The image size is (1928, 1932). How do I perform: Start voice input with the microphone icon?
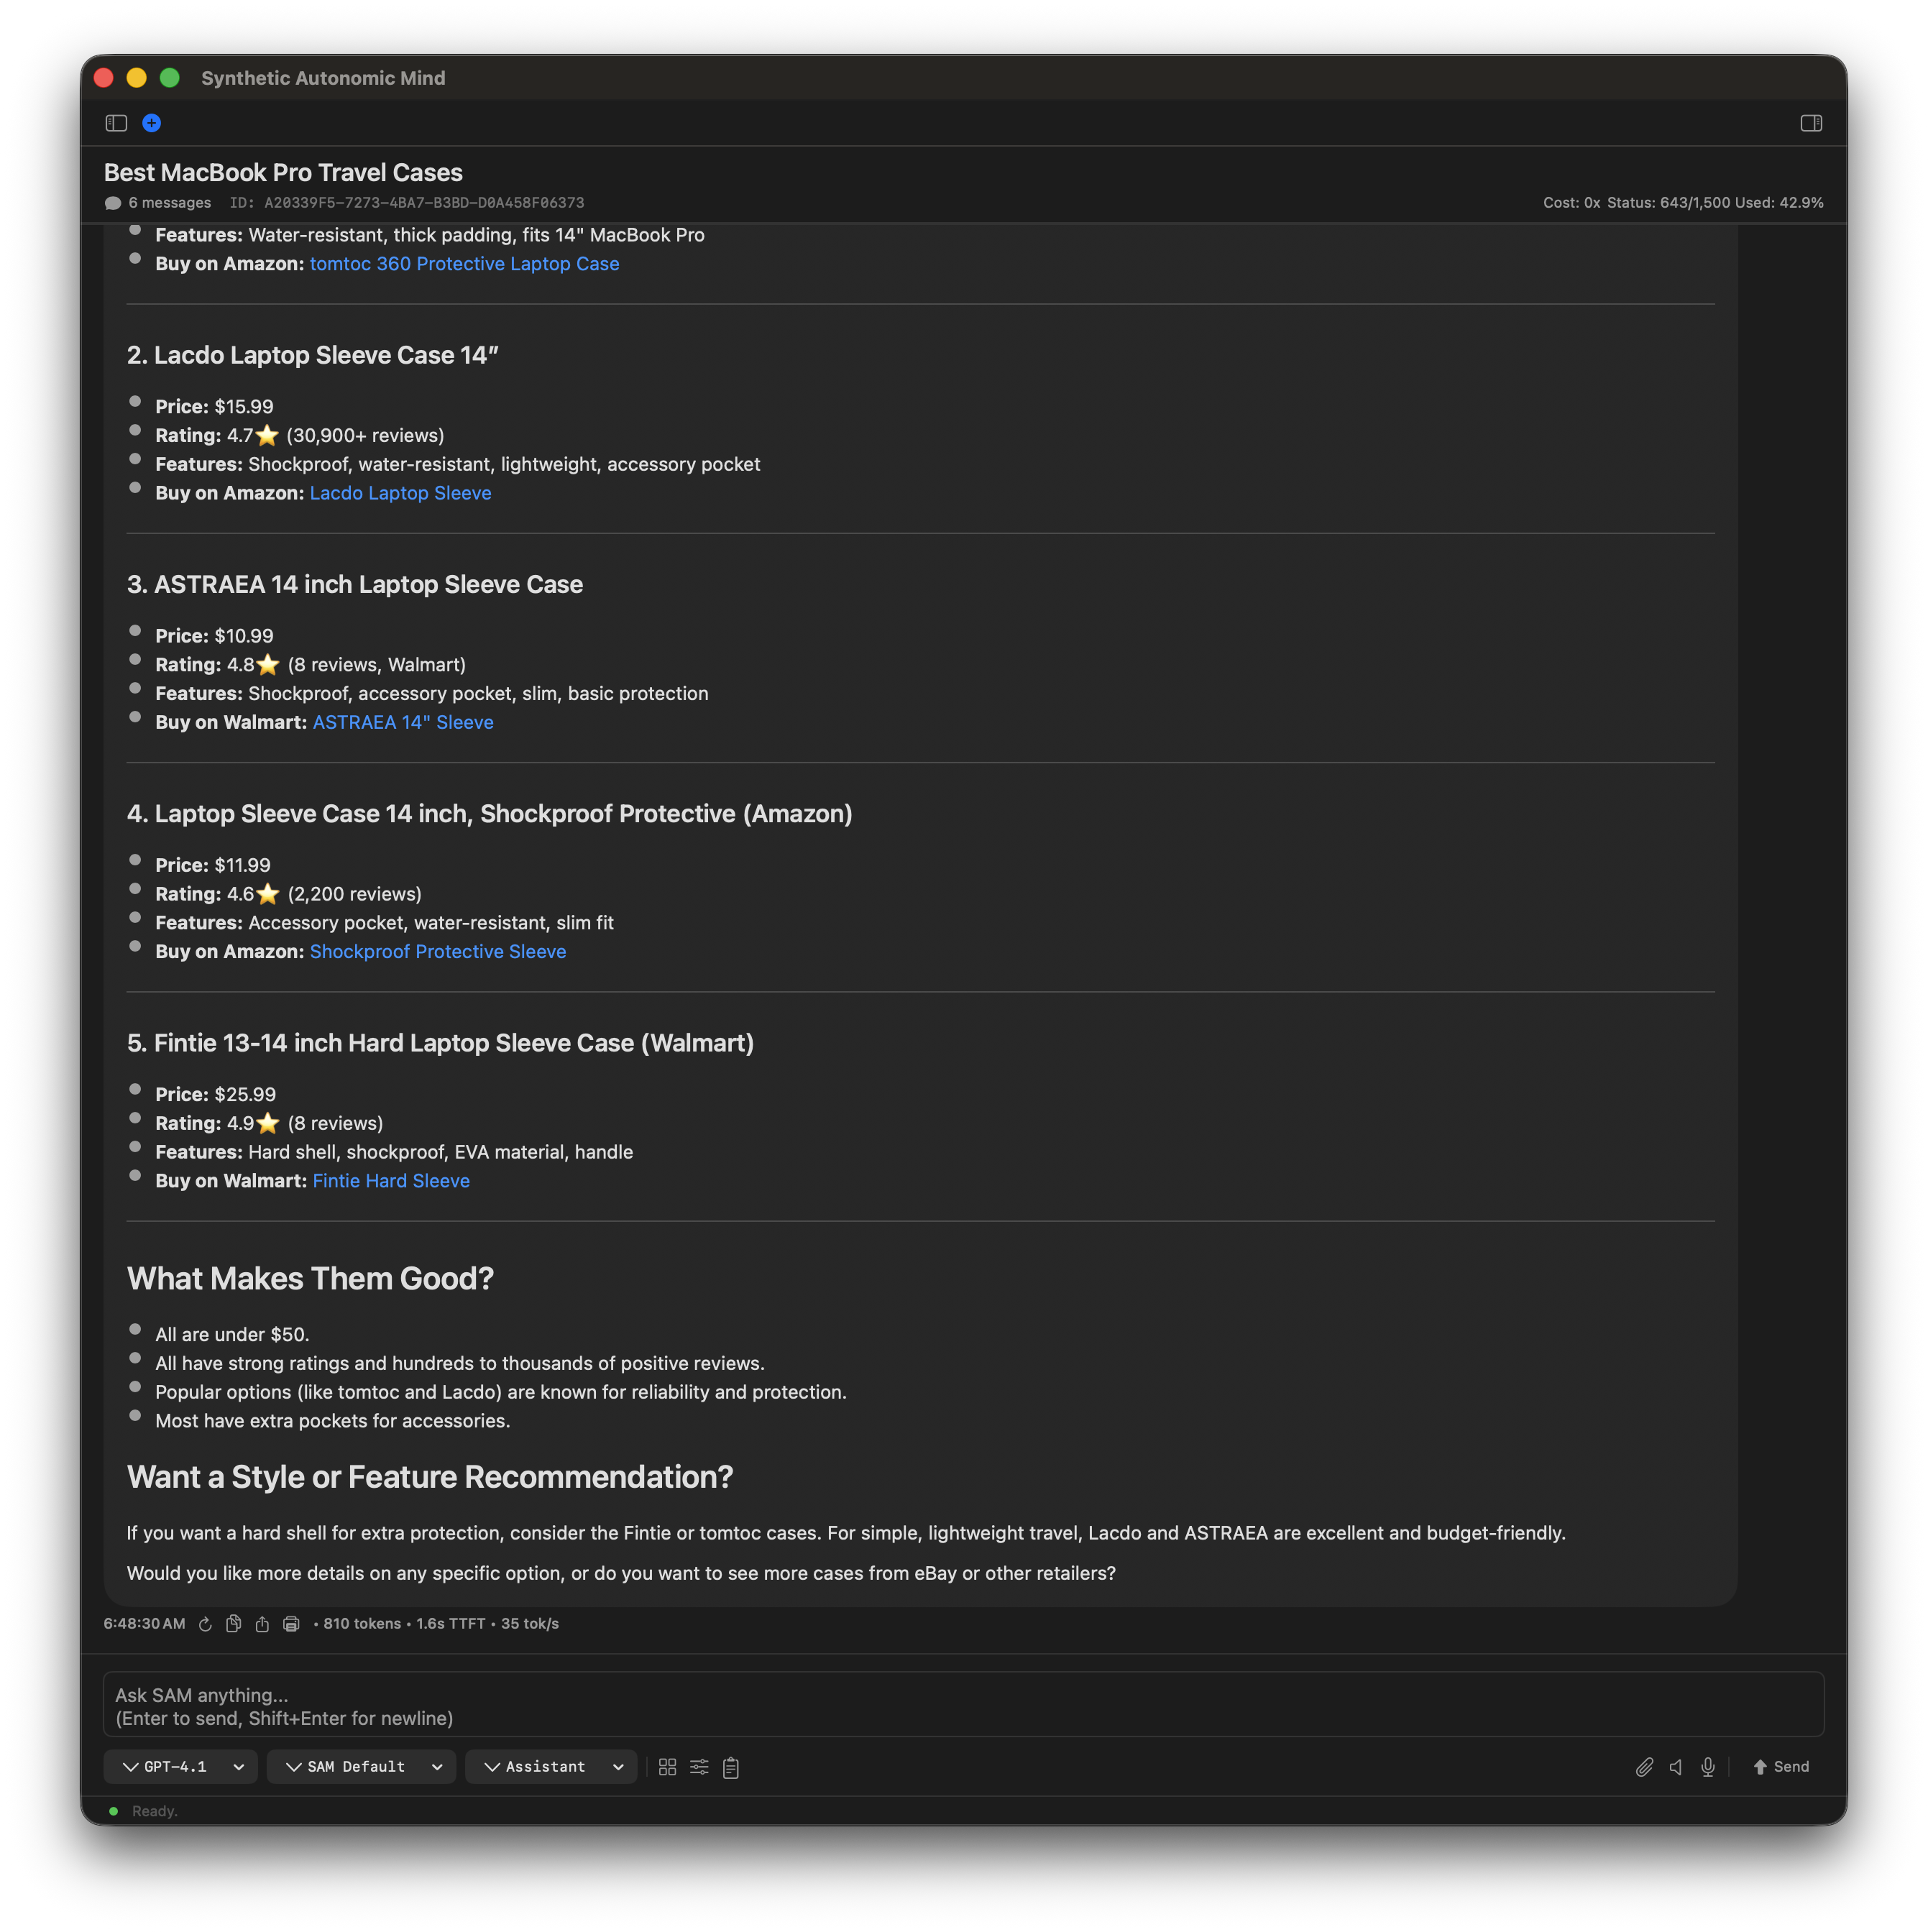click(x=1708, y=1767)
